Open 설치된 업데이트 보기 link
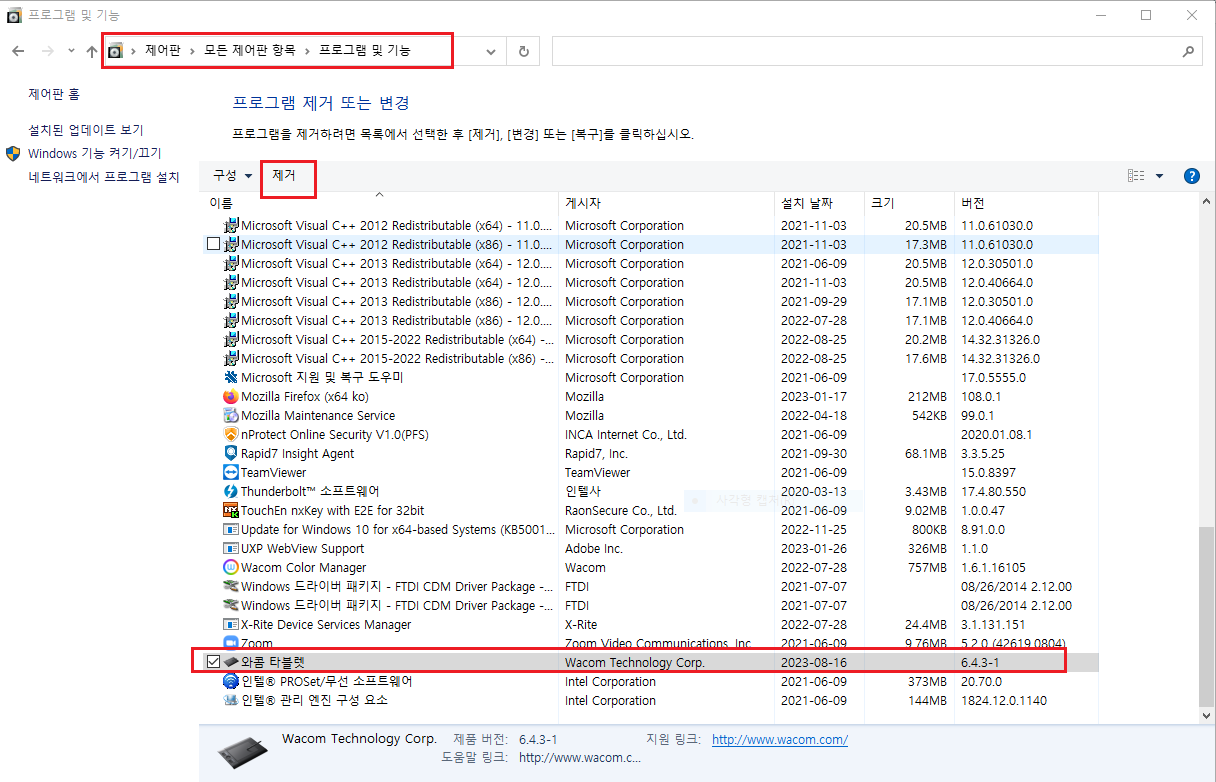The height and width of the screenshot is (782, 1216). click(x=86, y=130)
